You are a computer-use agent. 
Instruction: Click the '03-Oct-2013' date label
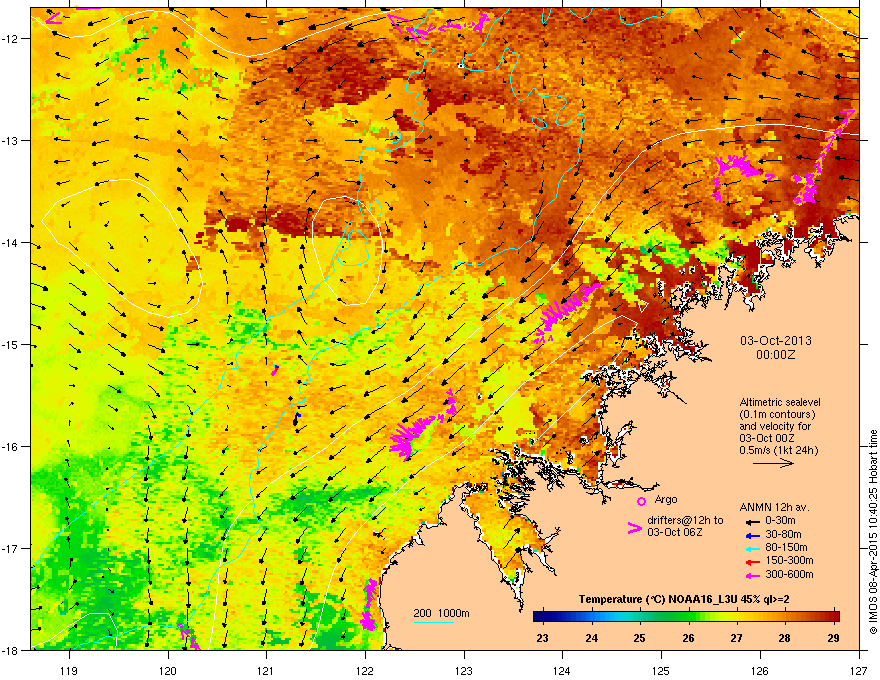pos(776,341)
